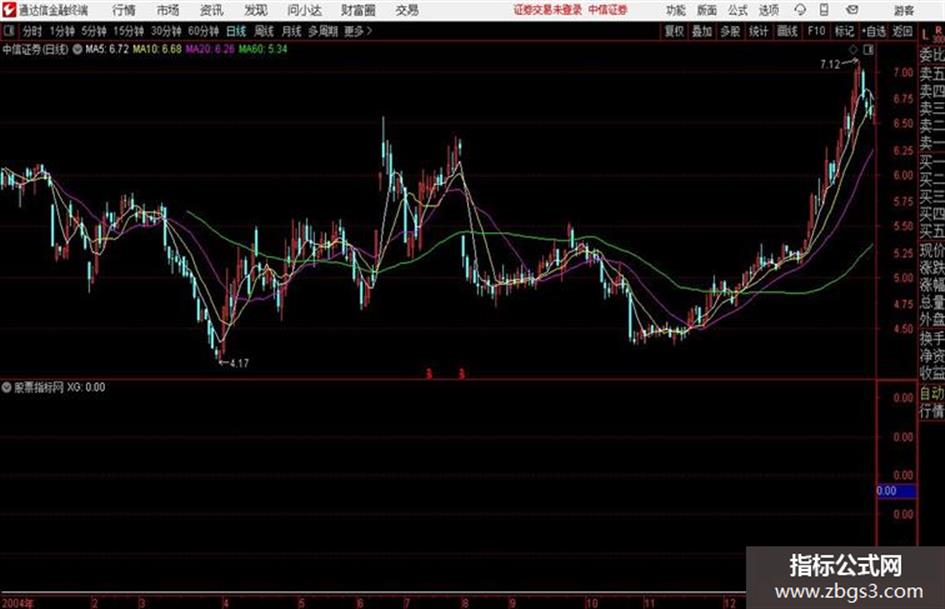Toggle the left panel icon beside 分时
945x609 pixels.
click(x=8, y=31)
